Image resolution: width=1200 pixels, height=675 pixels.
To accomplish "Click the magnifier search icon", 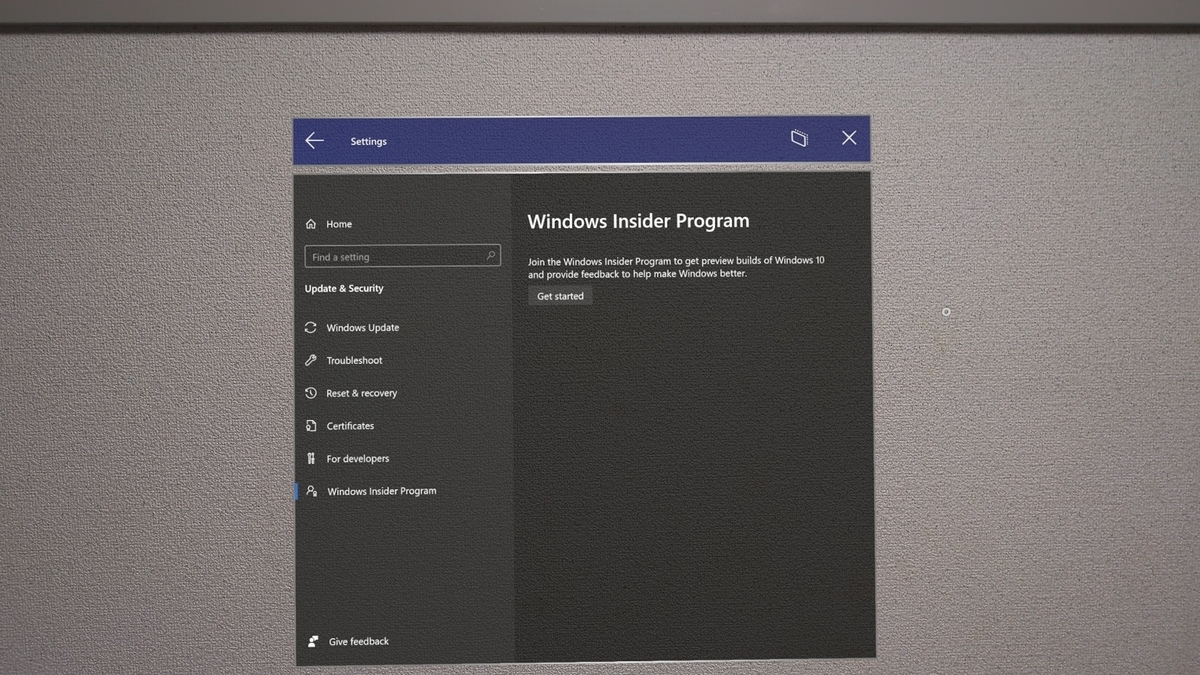I will [x=490, y=256].
